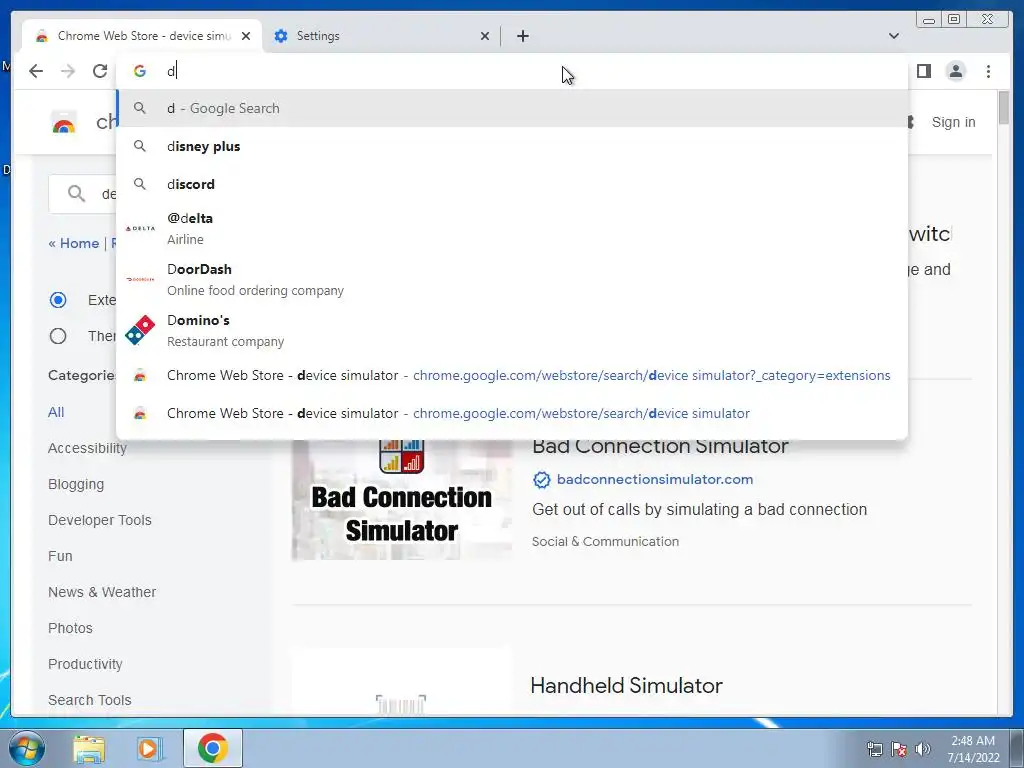The image size is (1024, 768).
Task: Select the Themes radio button
Action: [x=58, y=336]
